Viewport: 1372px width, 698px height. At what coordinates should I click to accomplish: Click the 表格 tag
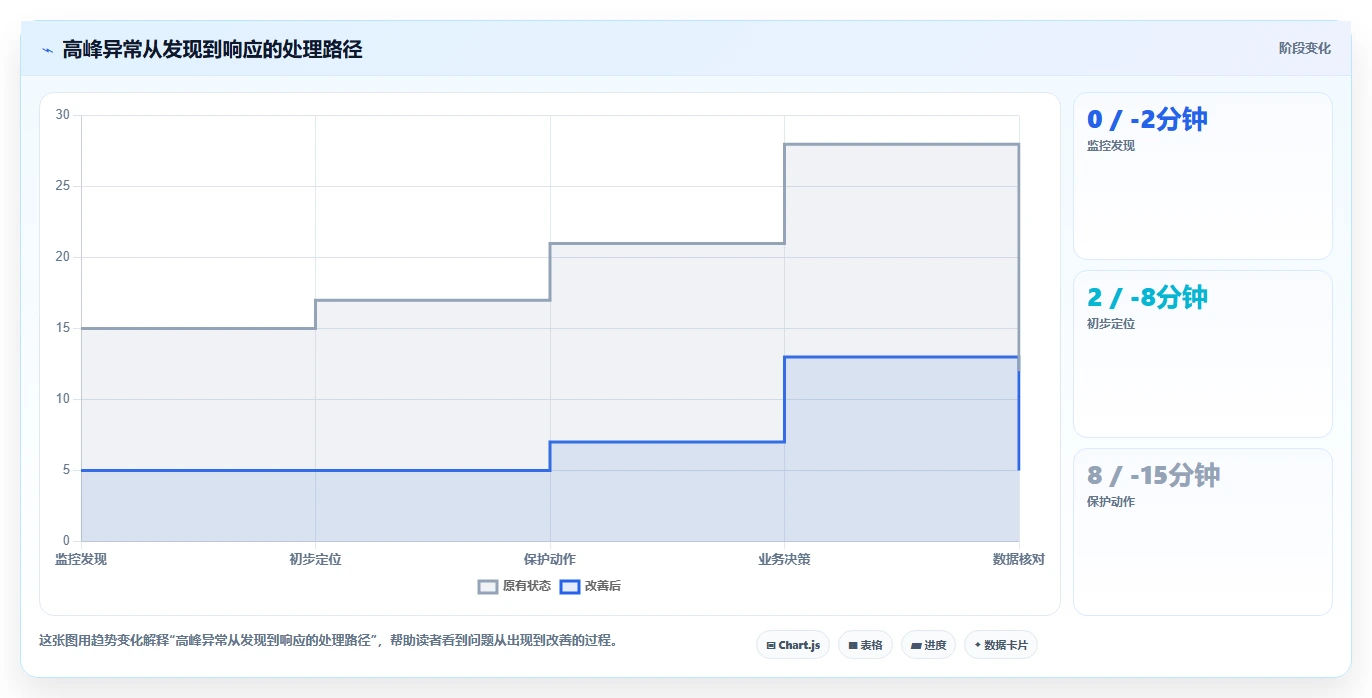(865, 645)
